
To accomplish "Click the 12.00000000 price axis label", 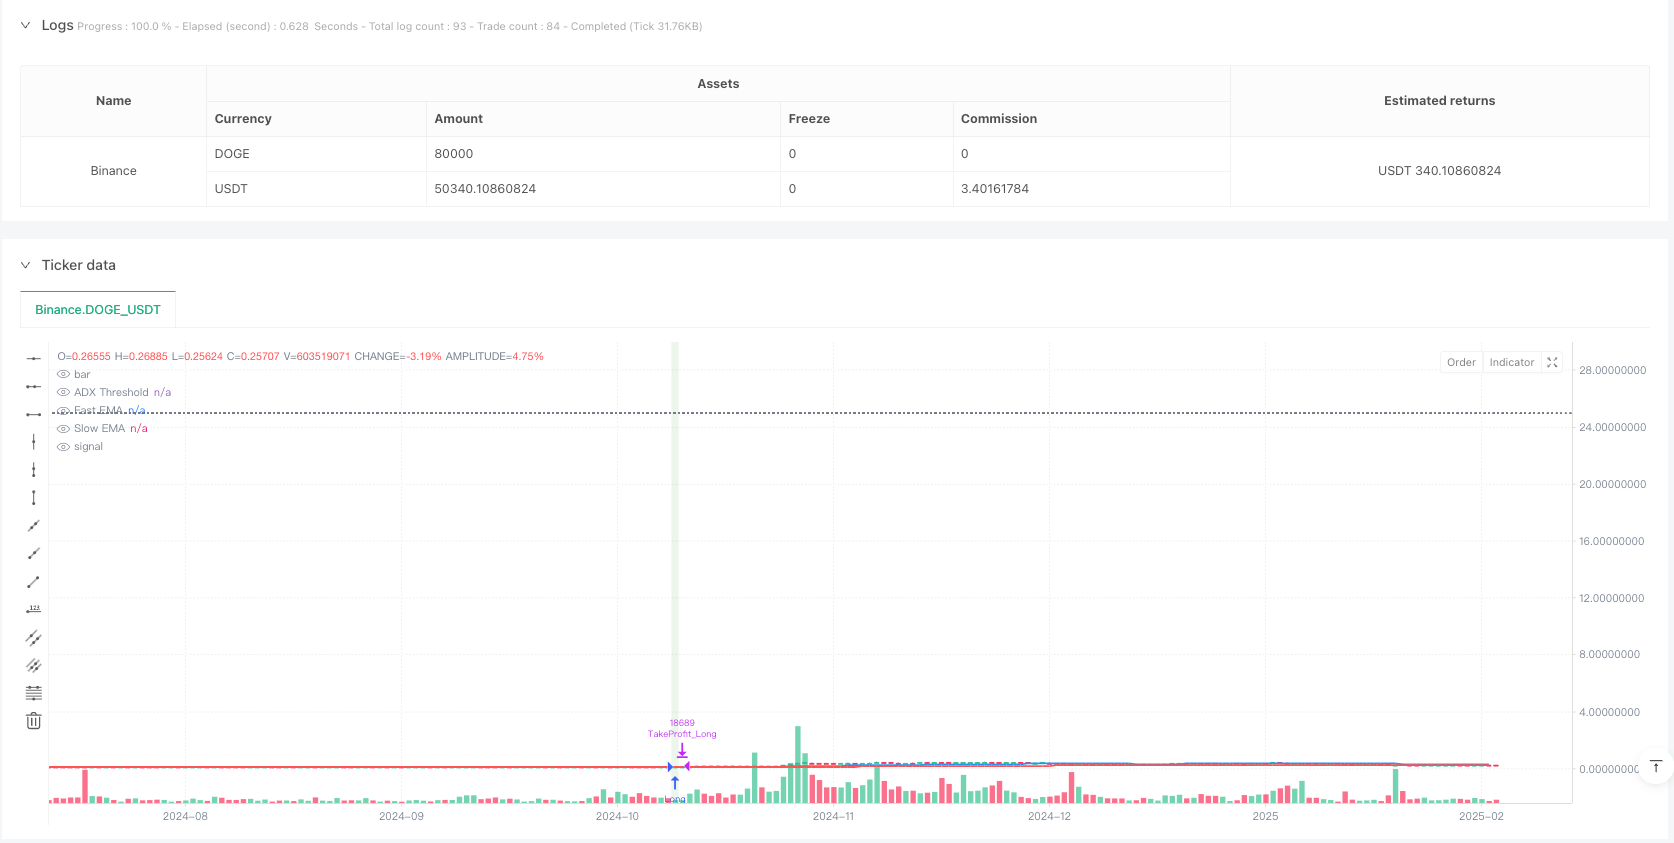I will click(1612, 598).
